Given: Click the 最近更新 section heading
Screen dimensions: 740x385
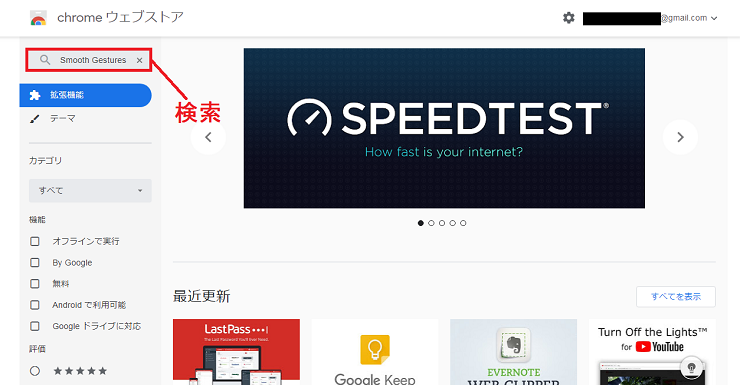Looking at the screenshot, I should [202, 296].
